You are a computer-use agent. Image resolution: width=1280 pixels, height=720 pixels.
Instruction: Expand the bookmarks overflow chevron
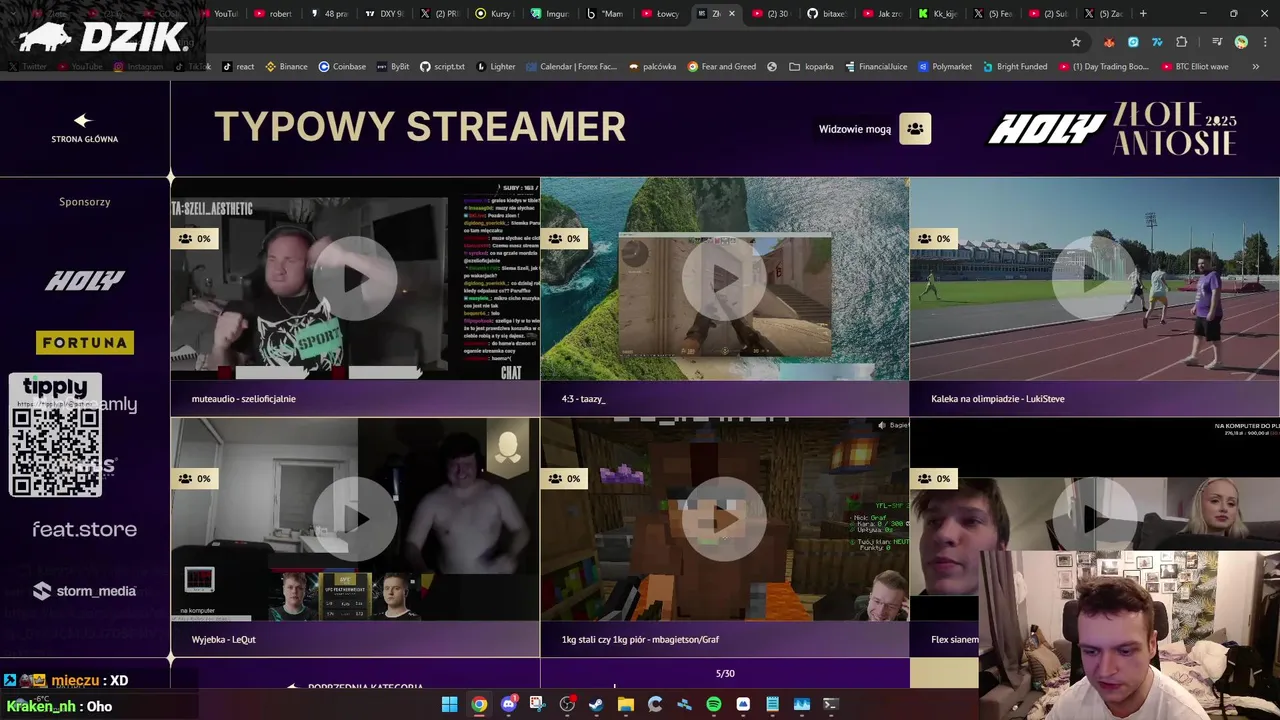tap(1255, 66)
